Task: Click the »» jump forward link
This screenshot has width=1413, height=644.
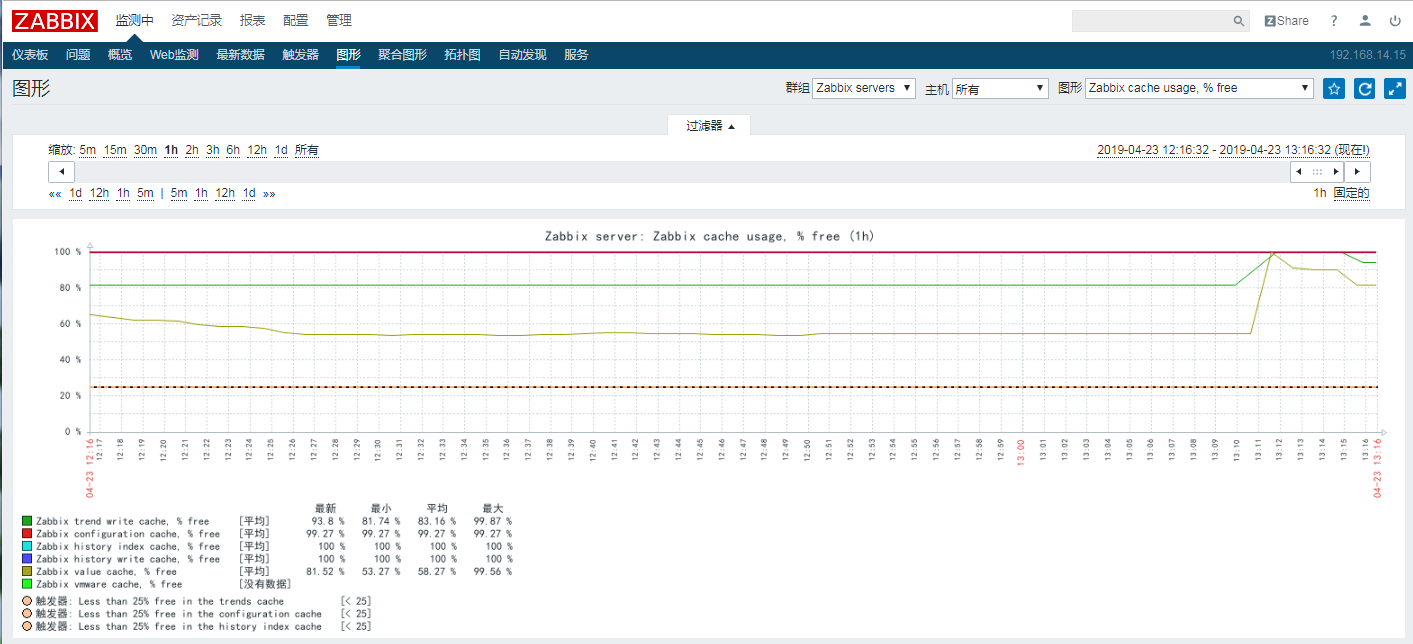Action: click(x=269, y=194)
